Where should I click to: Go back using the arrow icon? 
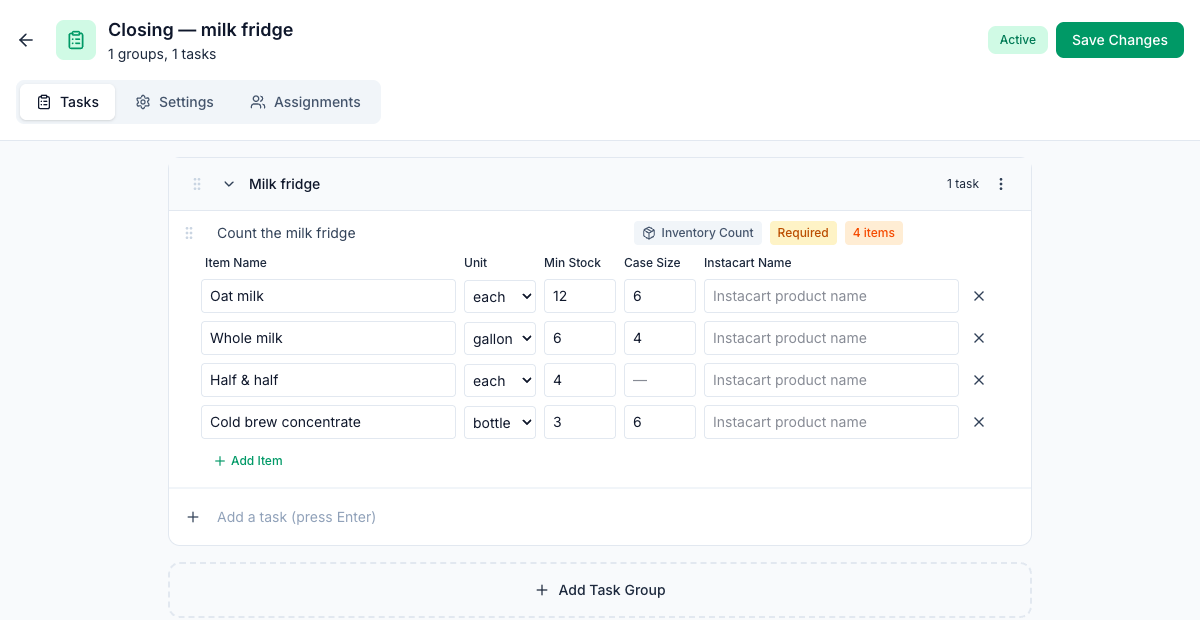tap(26, 40)
